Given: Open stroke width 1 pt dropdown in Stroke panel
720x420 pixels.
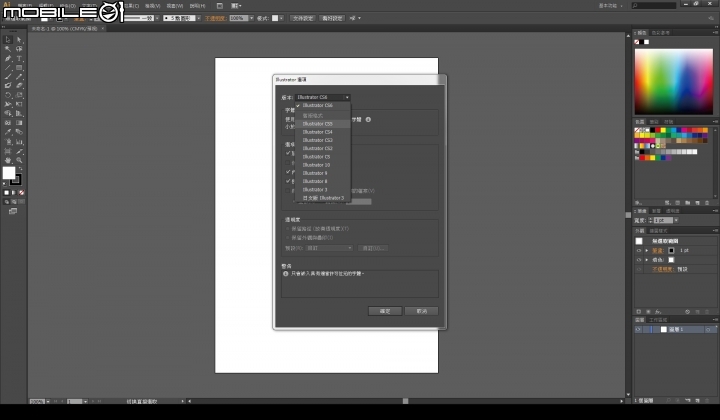Looking at the screenshot, I should click(x=676, y=220).
